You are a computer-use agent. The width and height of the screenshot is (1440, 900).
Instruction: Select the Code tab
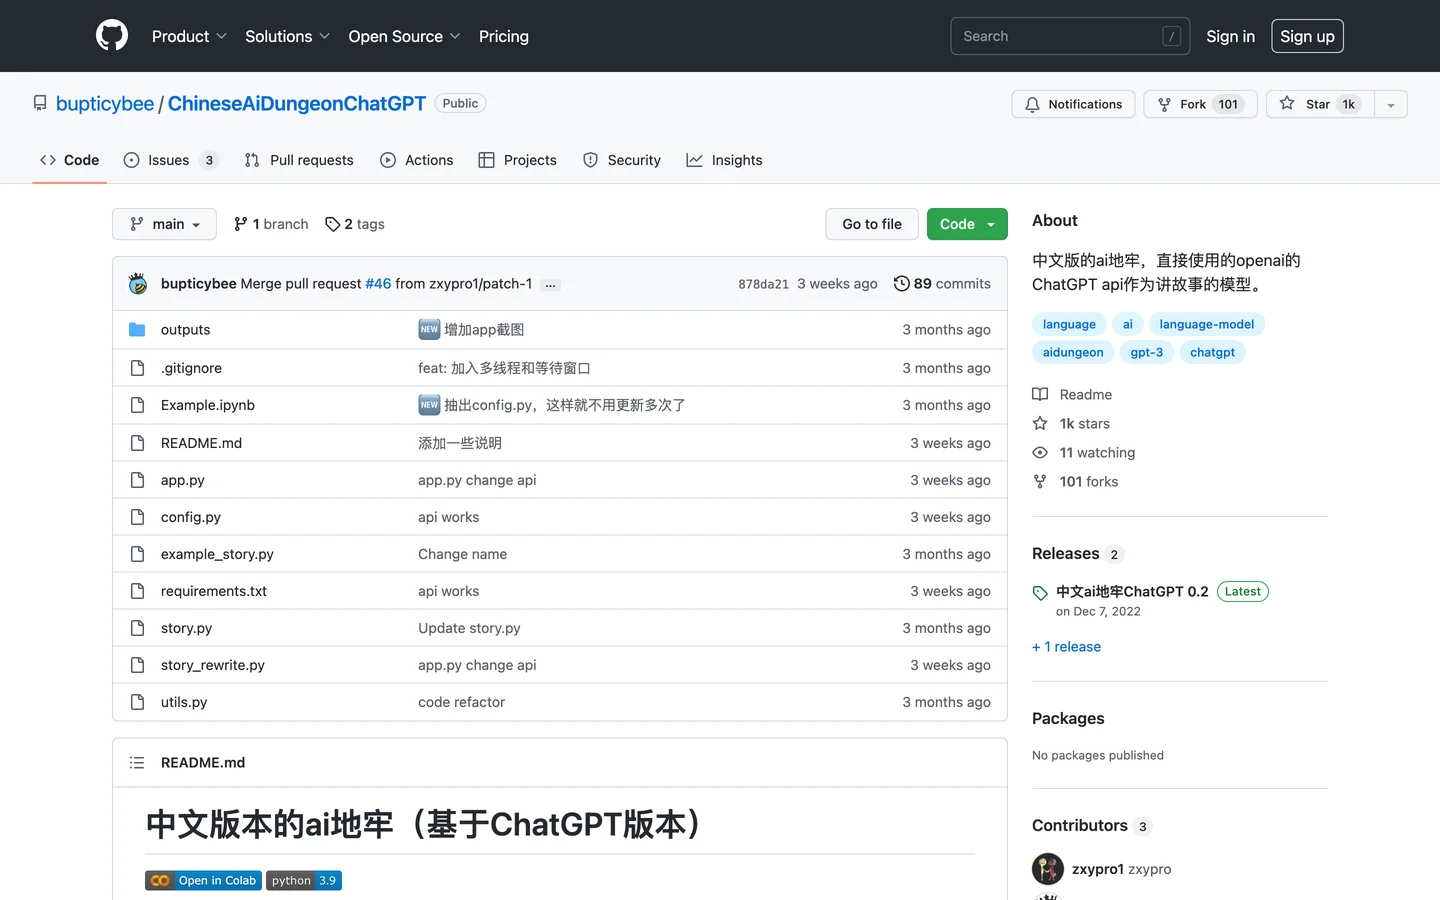(x=70, y=160)
